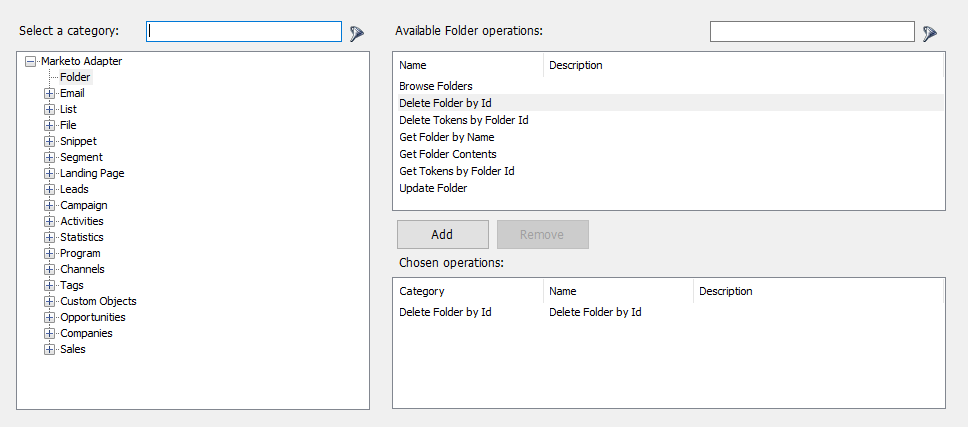This screenshot has width=968, height=427.
Task: Expand the Email category node
Action: coord(49,93)
